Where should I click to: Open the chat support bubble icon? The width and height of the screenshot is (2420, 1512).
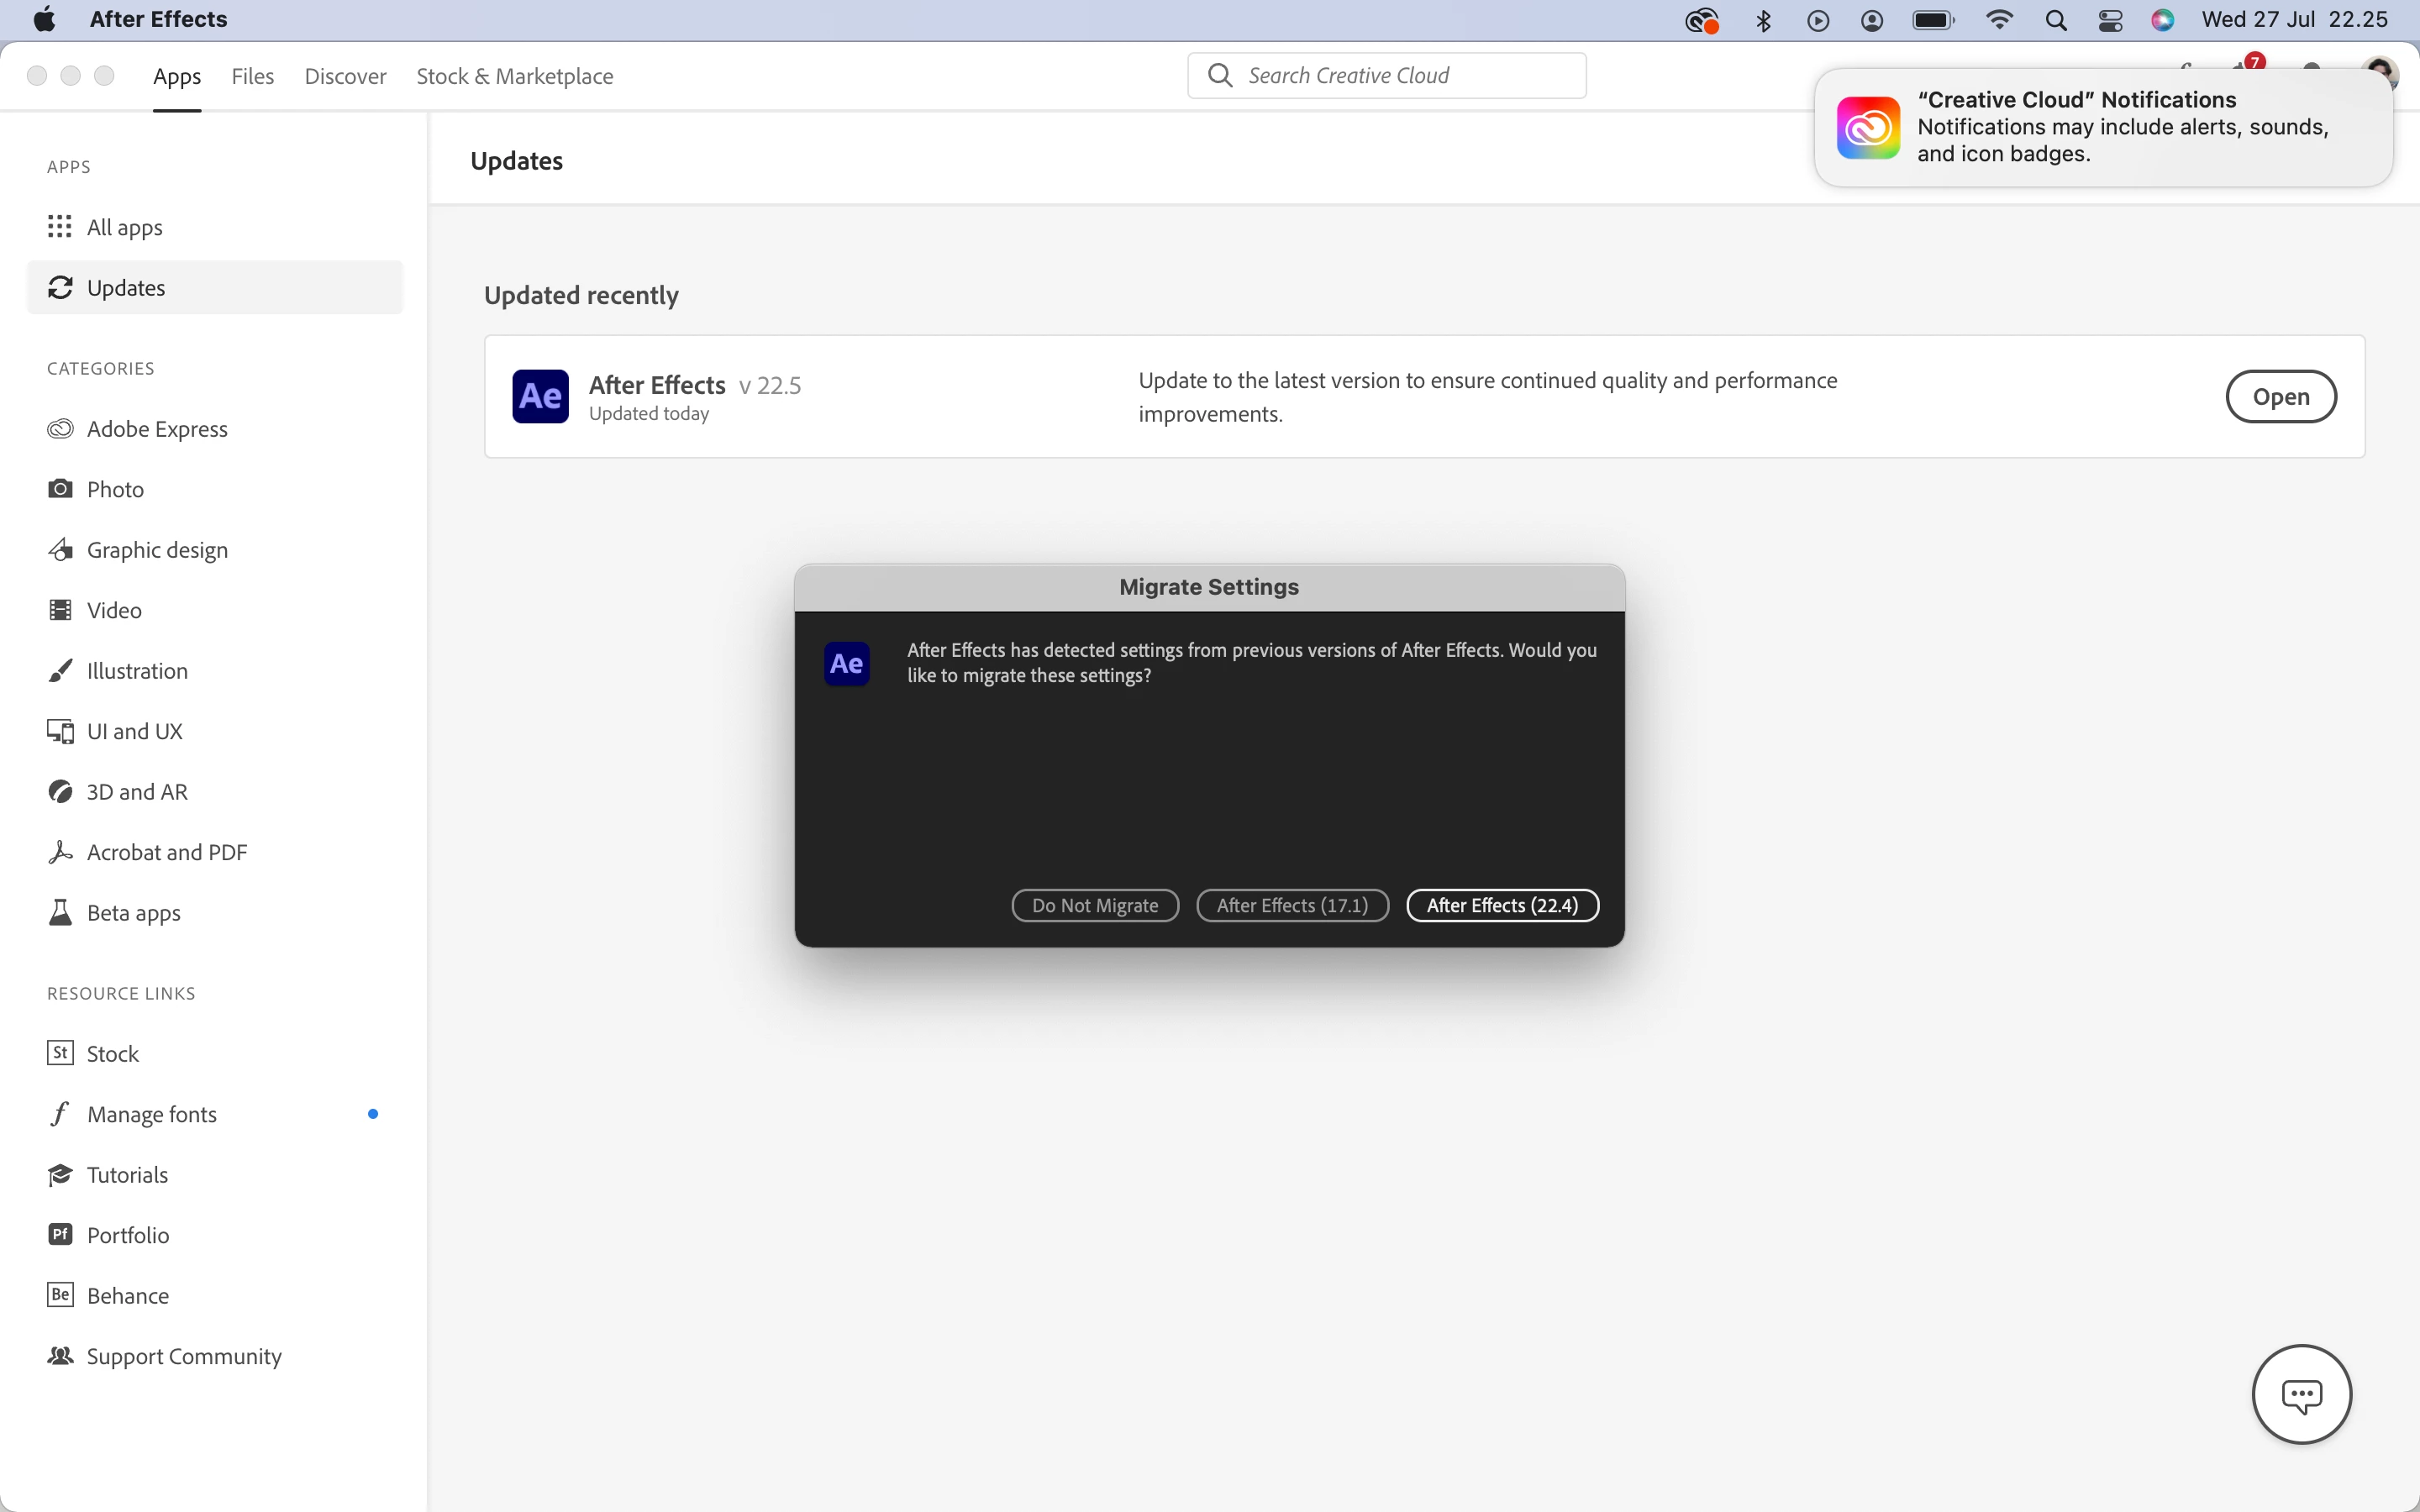[x=2301, y=1394]
